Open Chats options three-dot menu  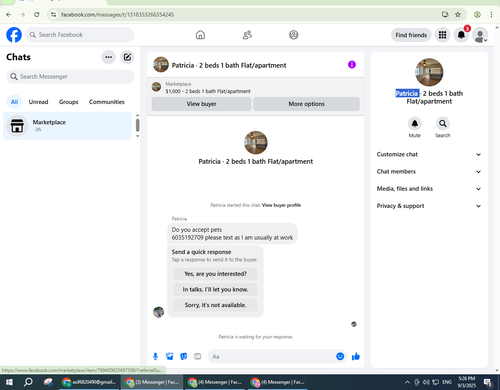click(x=108, y=57)
